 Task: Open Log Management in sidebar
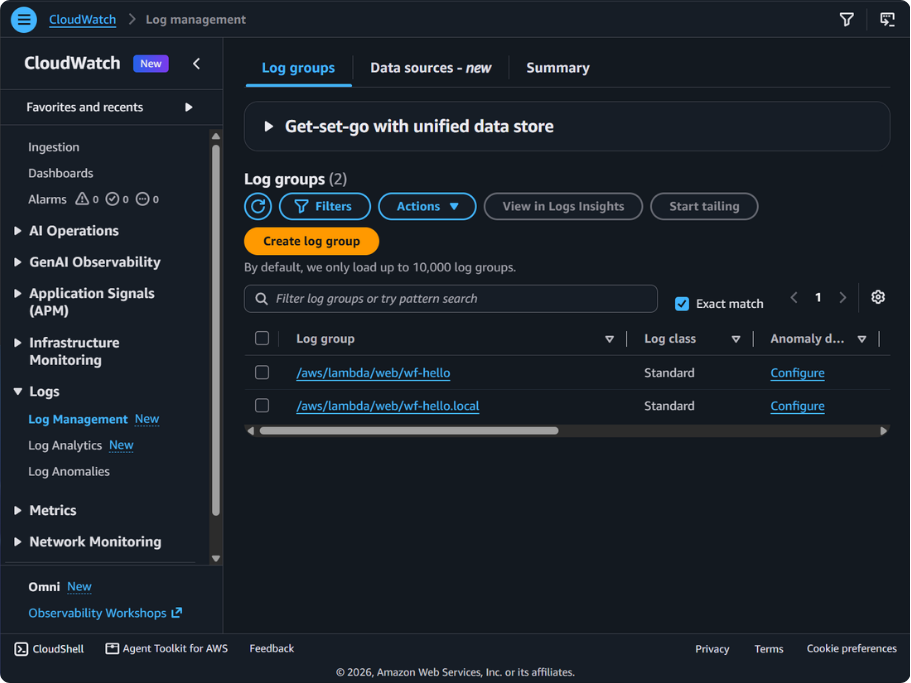[78, 419]
